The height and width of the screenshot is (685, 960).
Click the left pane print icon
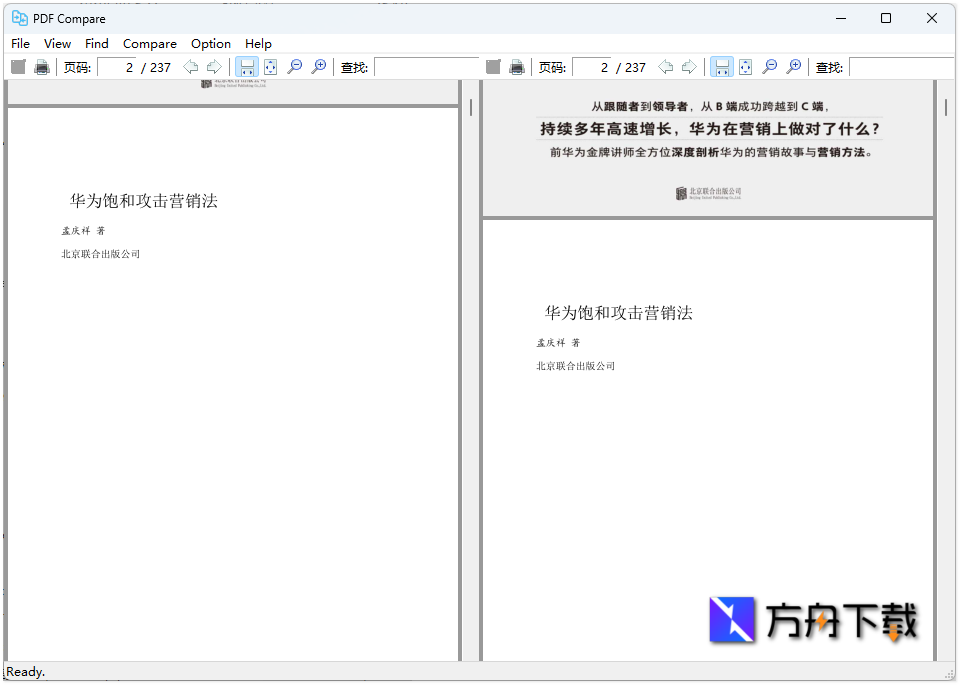pos(42,67)
